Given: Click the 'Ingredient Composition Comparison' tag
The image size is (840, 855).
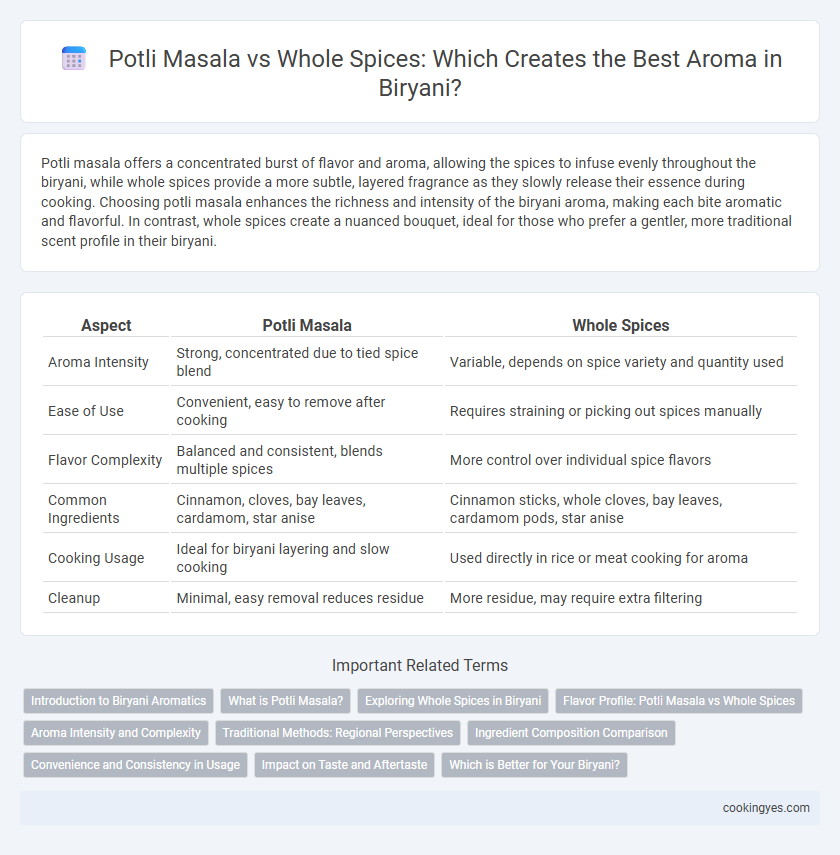Looking at the screenshot, I should [571, 733].
